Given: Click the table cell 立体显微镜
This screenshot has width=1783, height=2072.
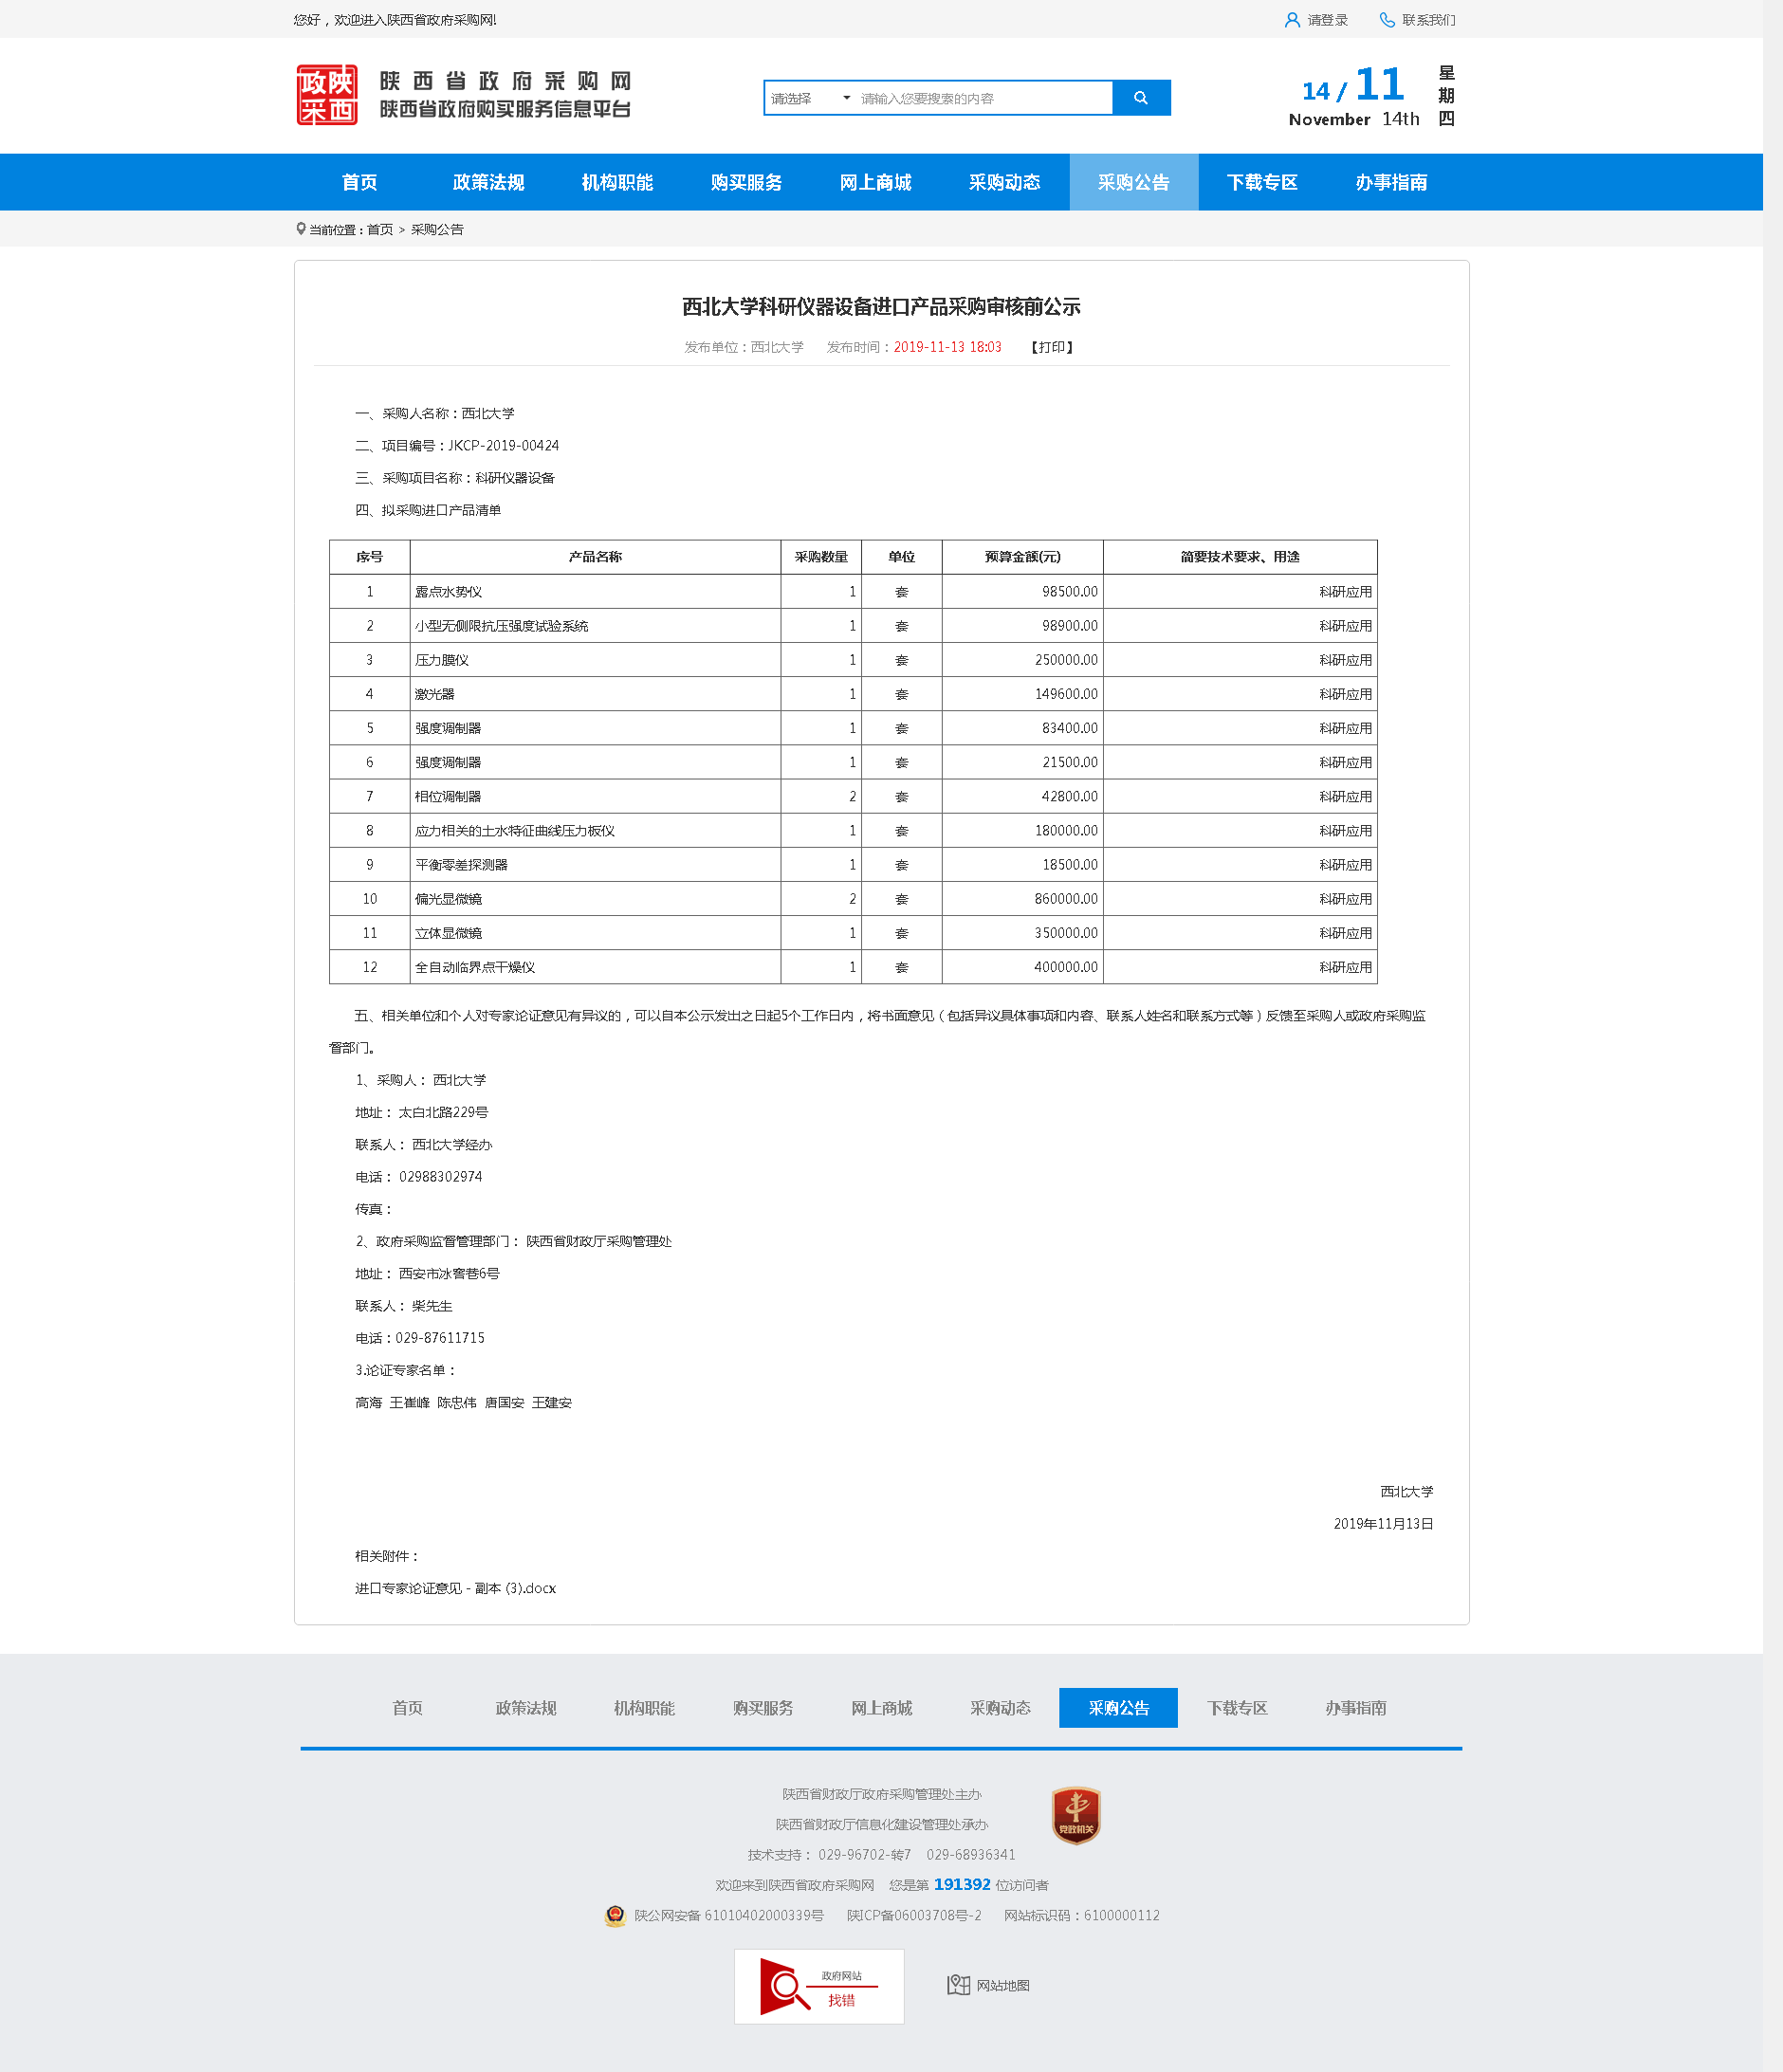Looking at the screenshot, I should pos(595,933).
